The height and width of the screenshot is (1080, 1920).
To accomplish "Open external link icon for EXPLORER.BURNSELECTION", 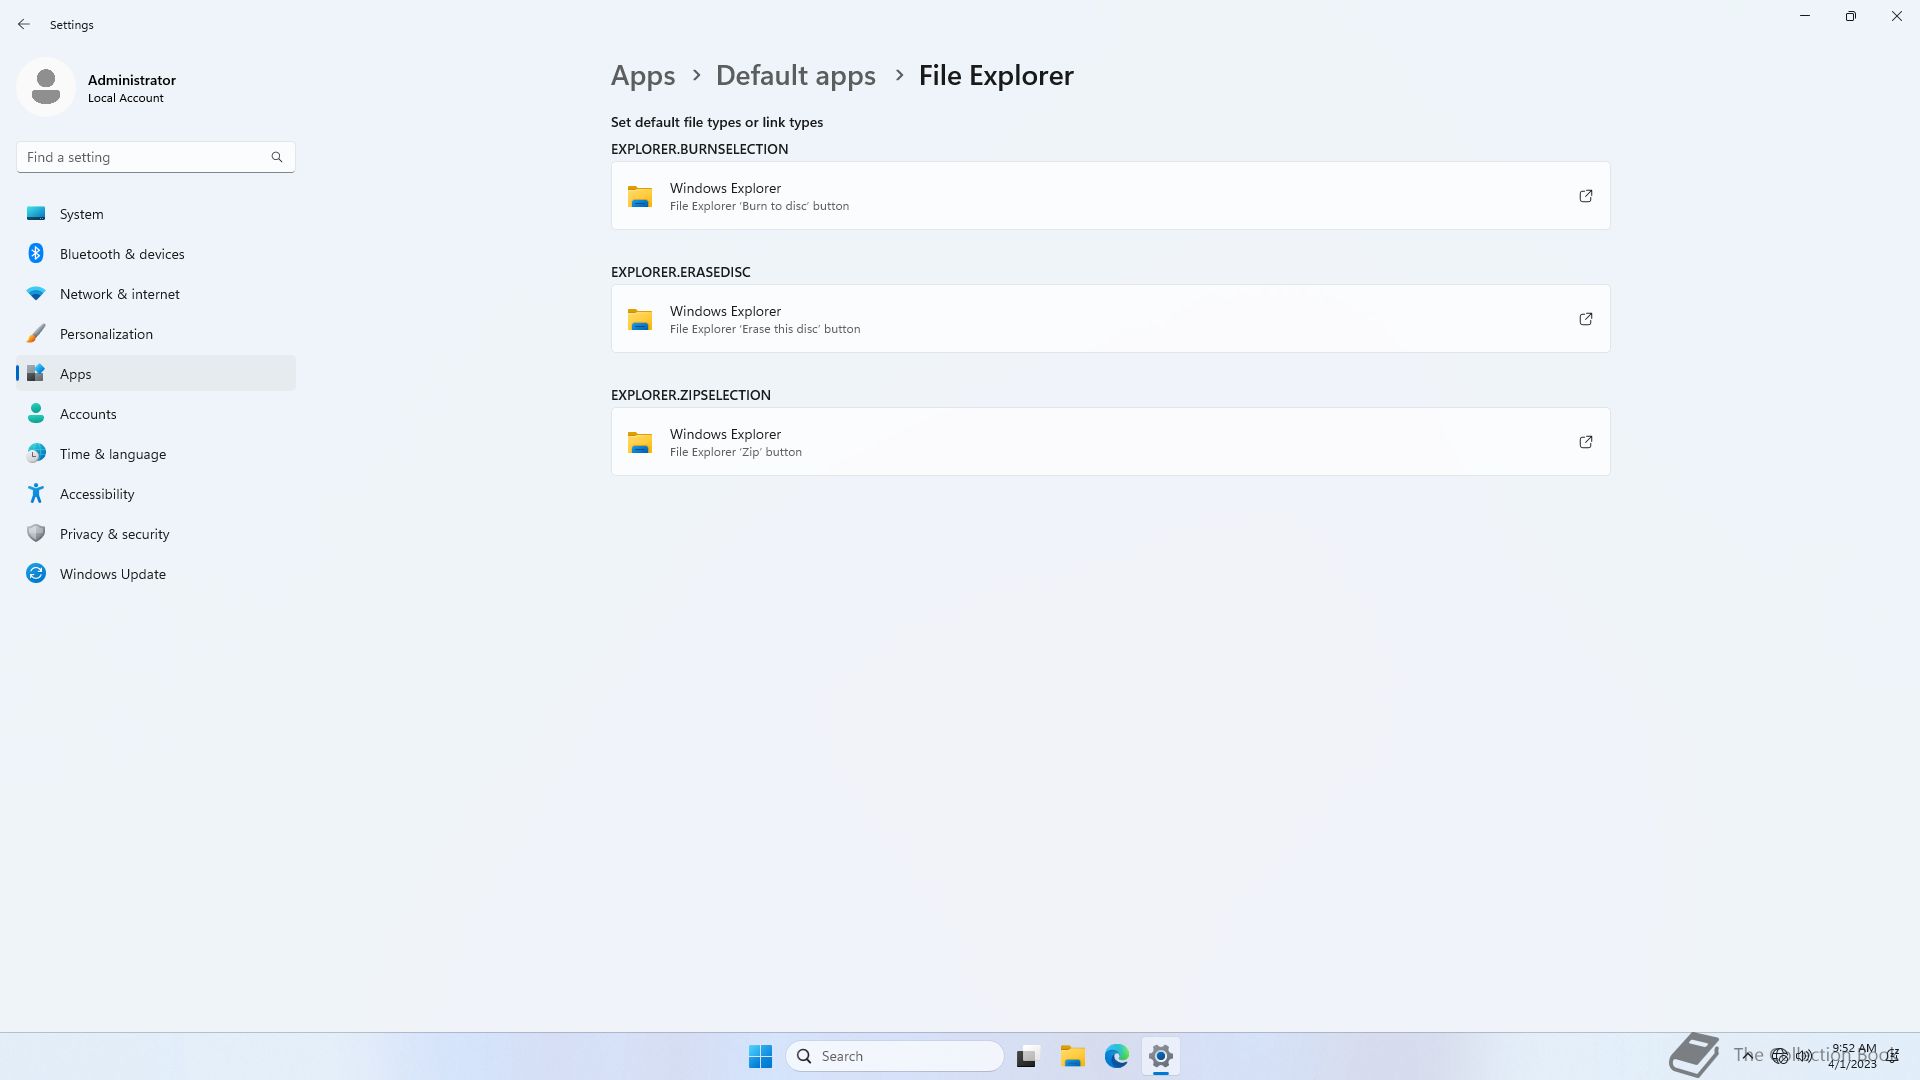I will [x=1586, y=196].
